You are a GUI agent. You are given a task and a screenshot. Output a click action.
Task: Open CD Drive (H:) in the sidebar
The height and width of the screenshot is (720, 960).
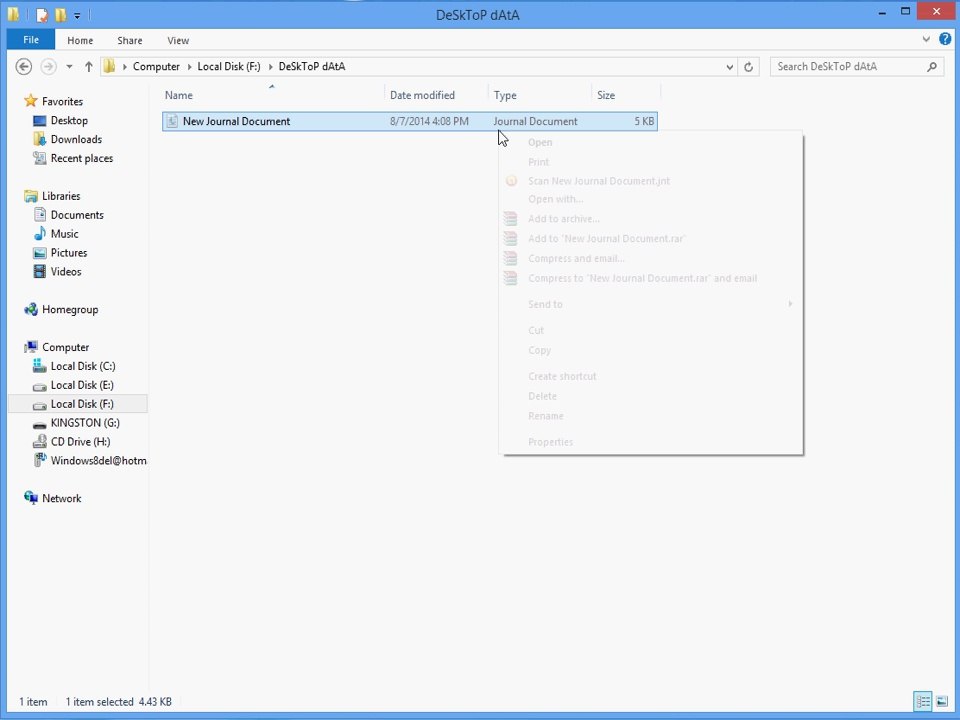[x=80, y=442]
